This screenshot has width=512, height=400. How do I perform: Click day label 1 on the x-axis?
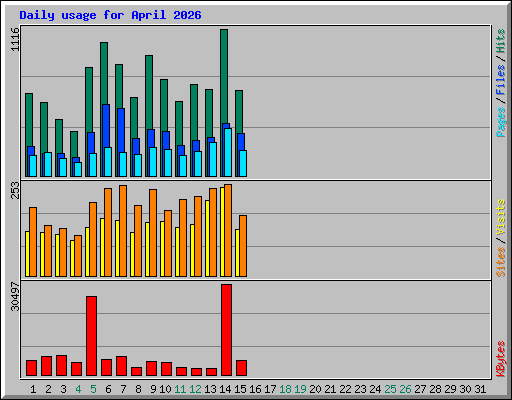tap(33, 389)
